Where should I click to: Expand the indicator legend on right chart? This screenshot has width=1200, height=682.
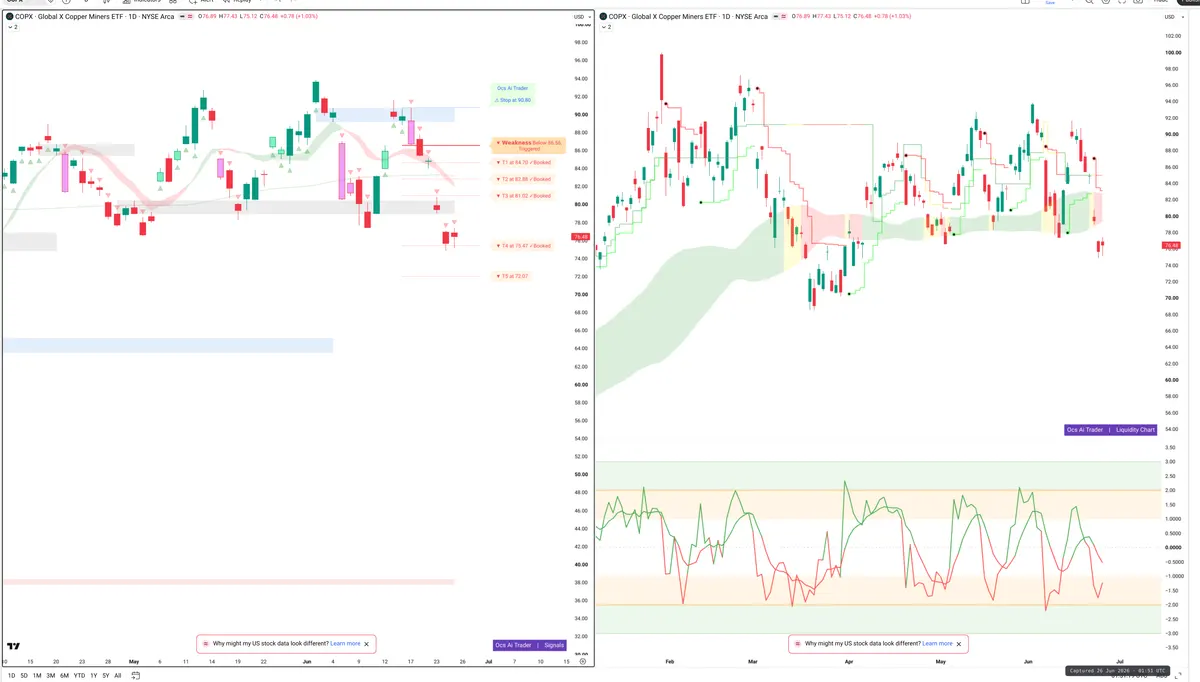[606, 27]
